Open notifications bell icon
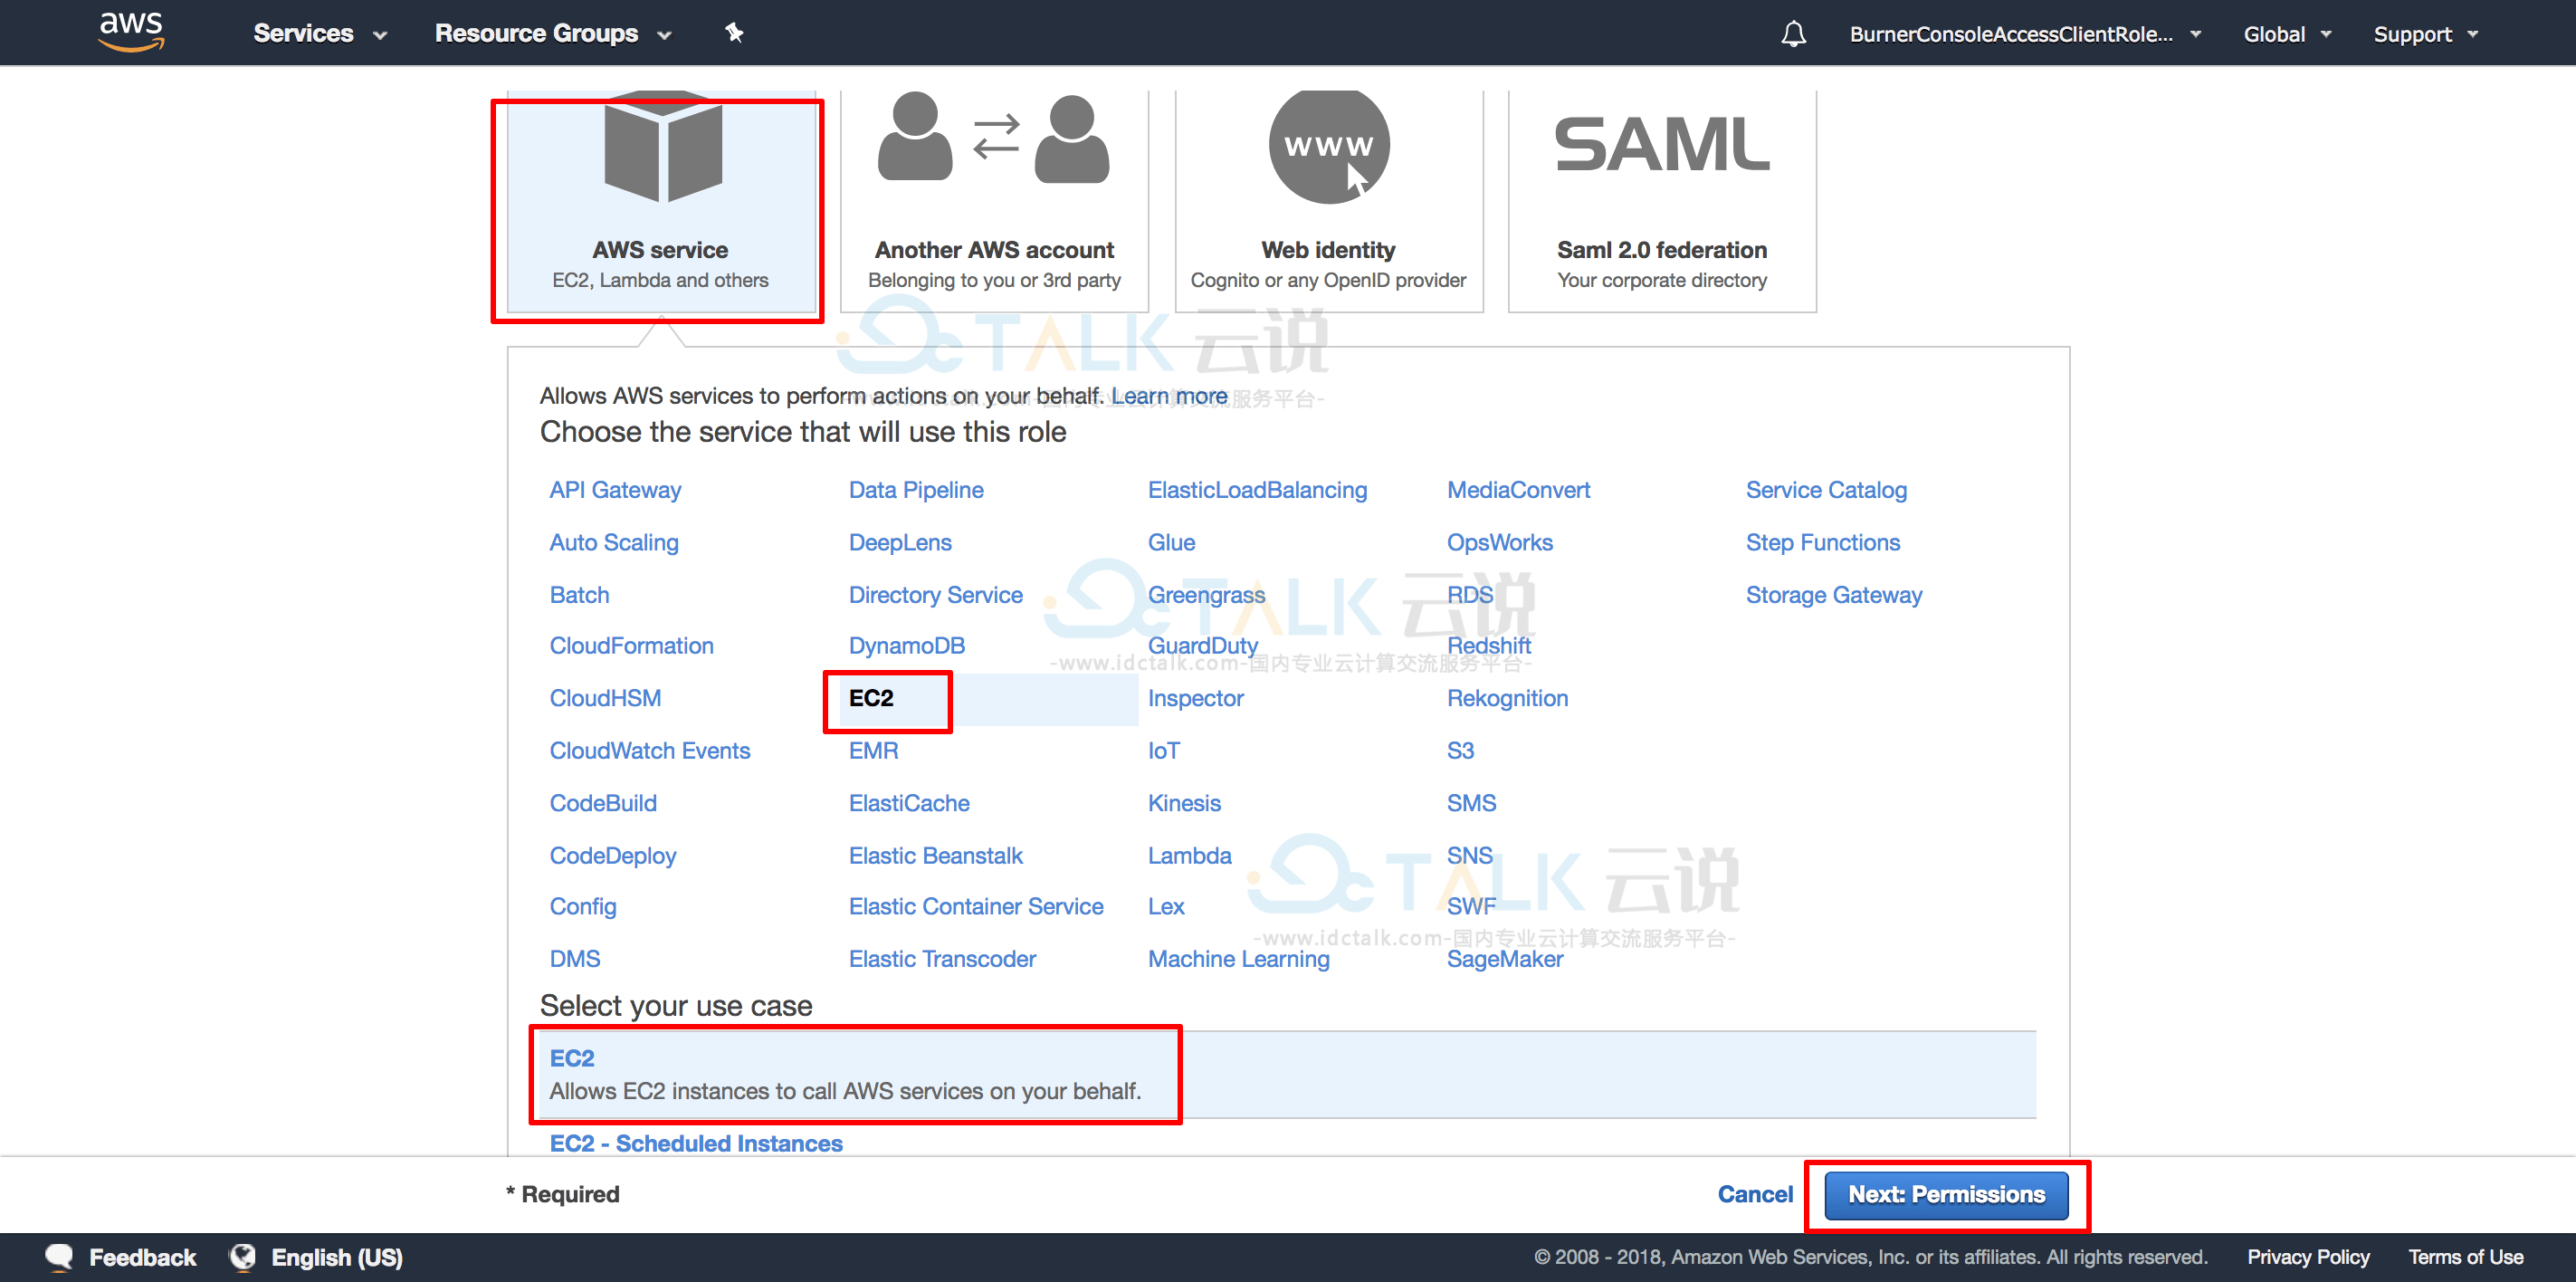This screenshot has height=1282, width=2576. point(1793,34)
